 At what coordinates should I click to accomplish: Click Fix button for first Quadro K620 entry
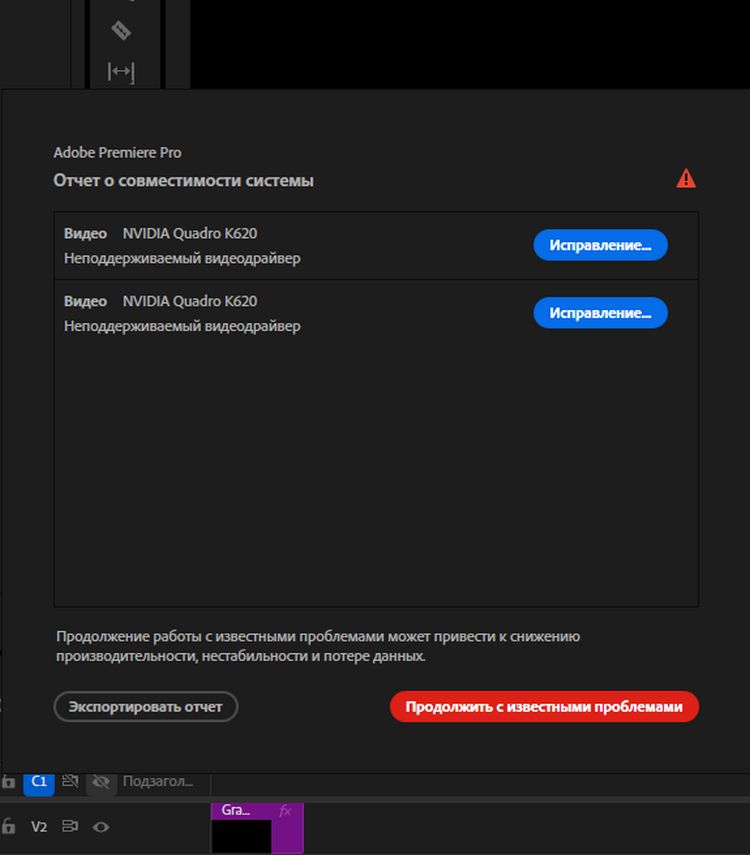point(600,245)
